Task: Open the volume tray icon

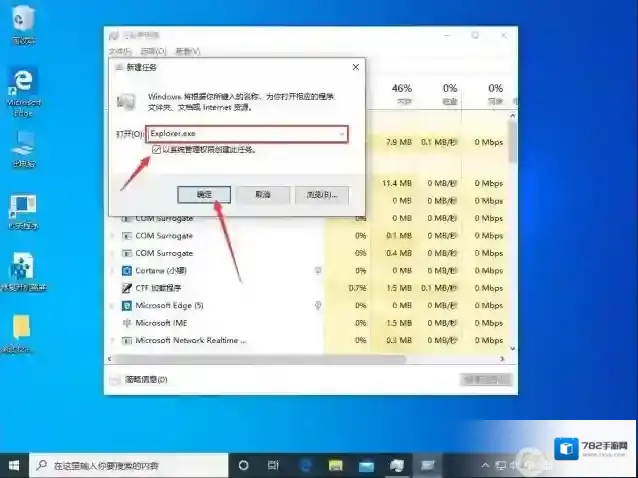Action: 514,465
